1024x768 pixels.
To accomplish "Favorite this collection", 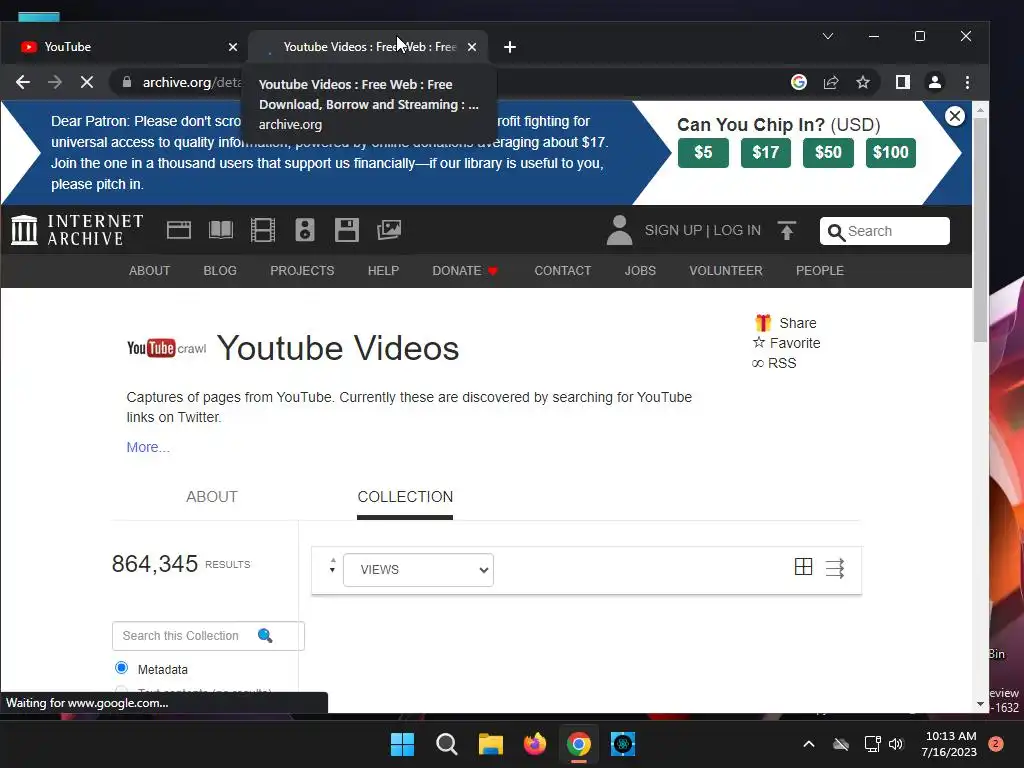I will 786,343.
